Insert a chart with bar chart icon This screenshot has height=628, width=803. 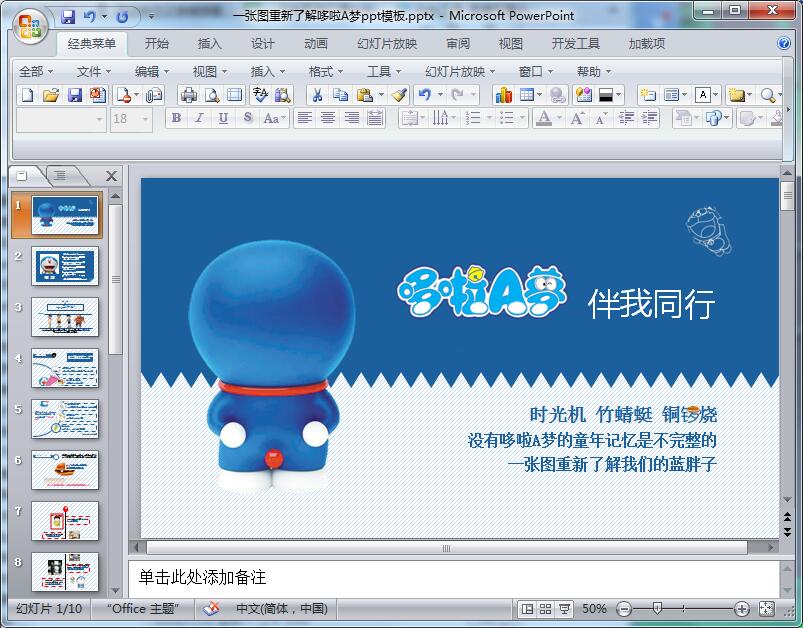click(x=504, y=95)
